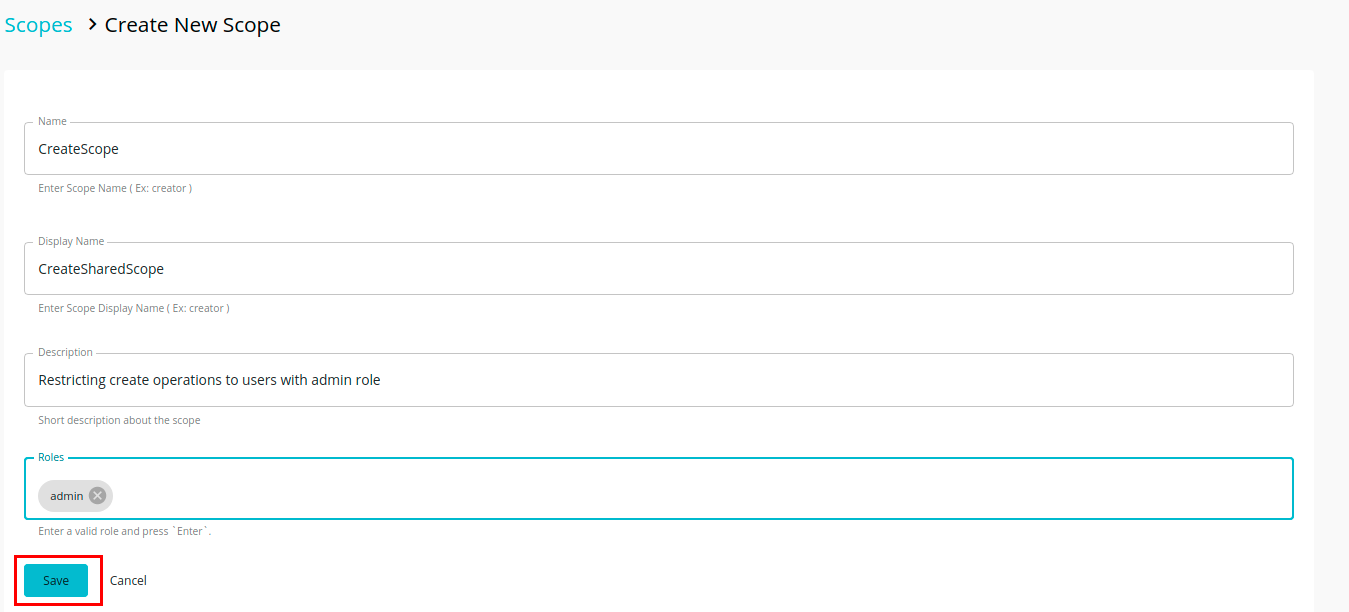Click the scope description helper text
The image size is (1349, 612).
point(119,420)
